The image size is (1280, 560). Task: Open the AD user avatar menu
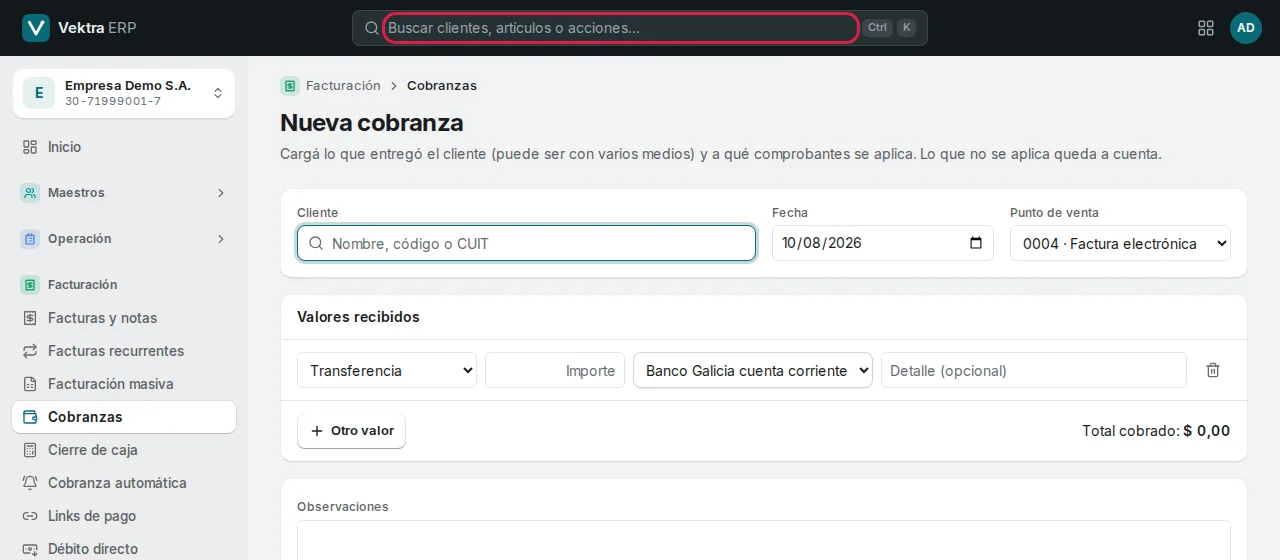click(1246, 28)
